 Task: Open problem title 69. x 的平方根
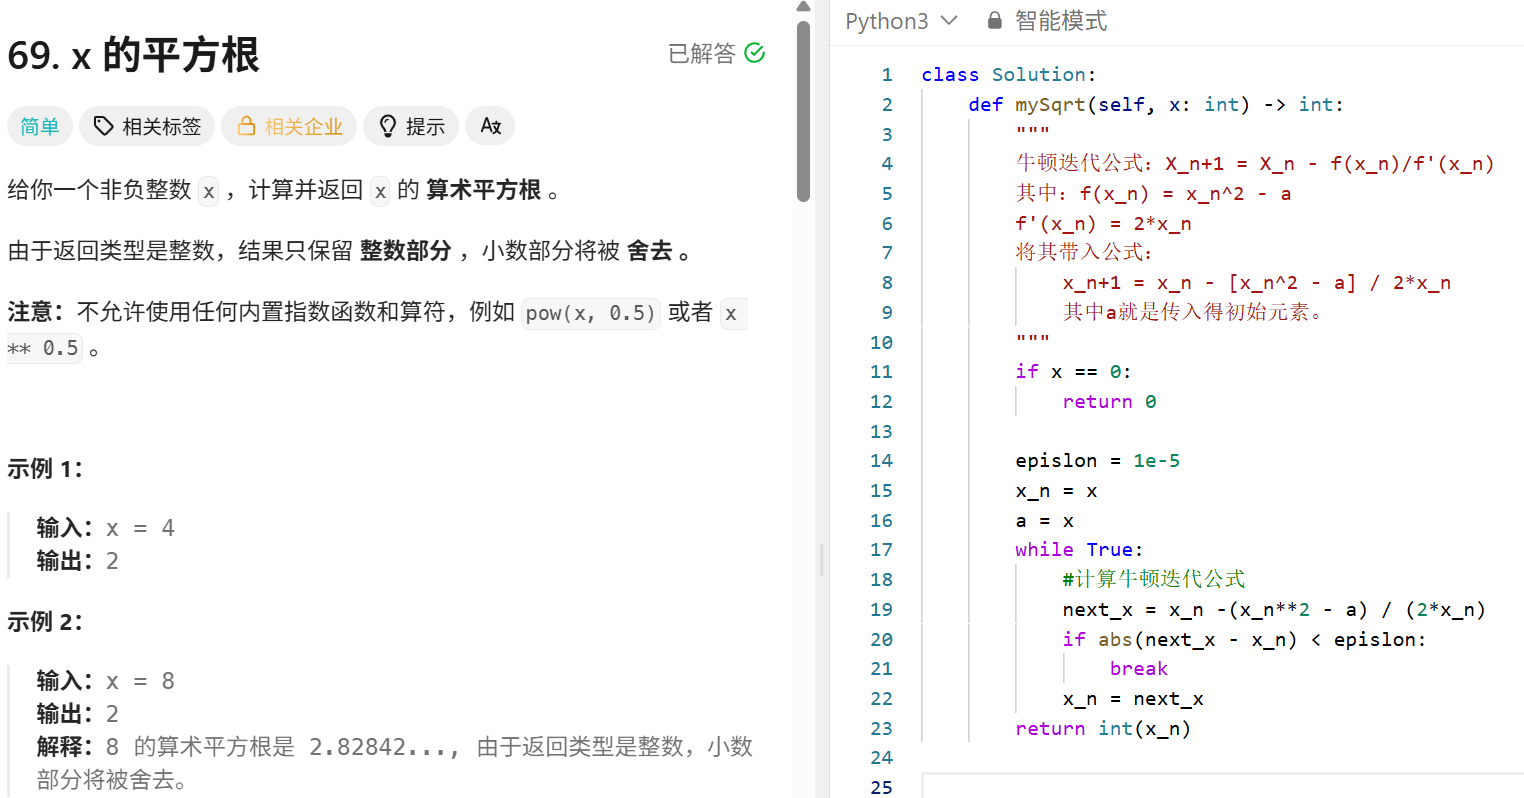pyautogui.click(x=131, y=57)
